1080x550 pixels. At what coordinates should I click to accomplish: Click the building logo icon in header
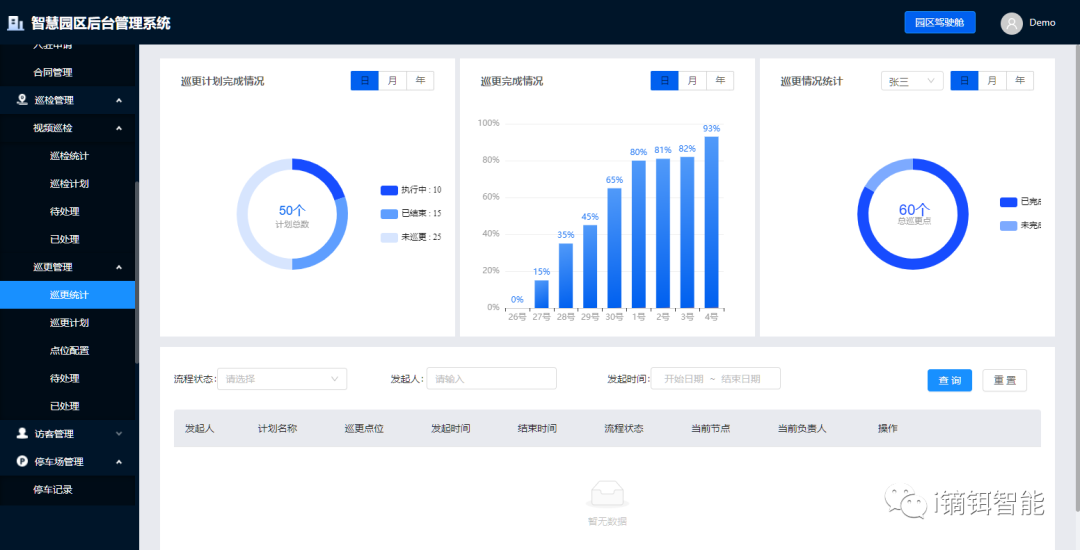coord(16,23)
